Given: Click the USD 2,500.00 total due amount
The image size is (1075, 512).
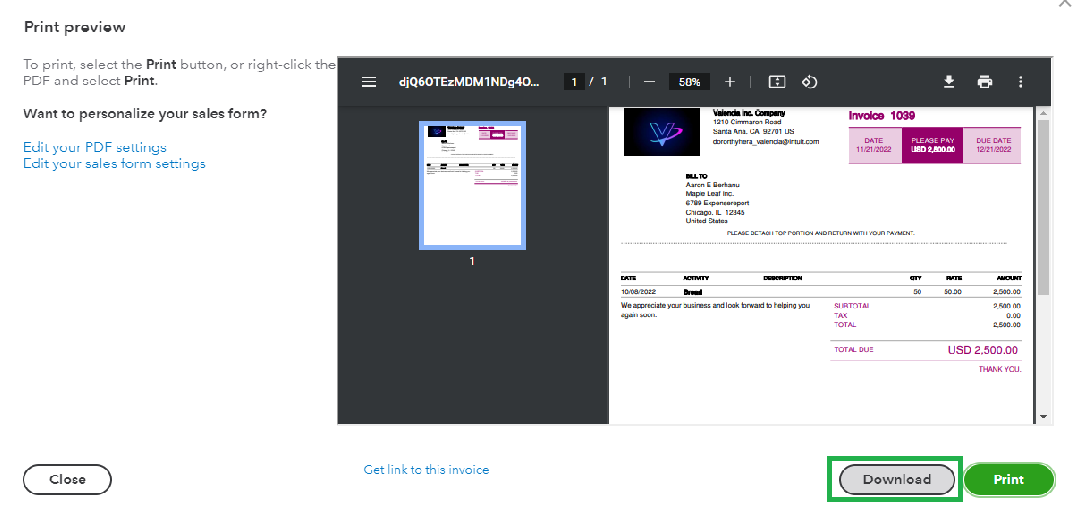Looking at the screenshot, I should pos(982,350).
